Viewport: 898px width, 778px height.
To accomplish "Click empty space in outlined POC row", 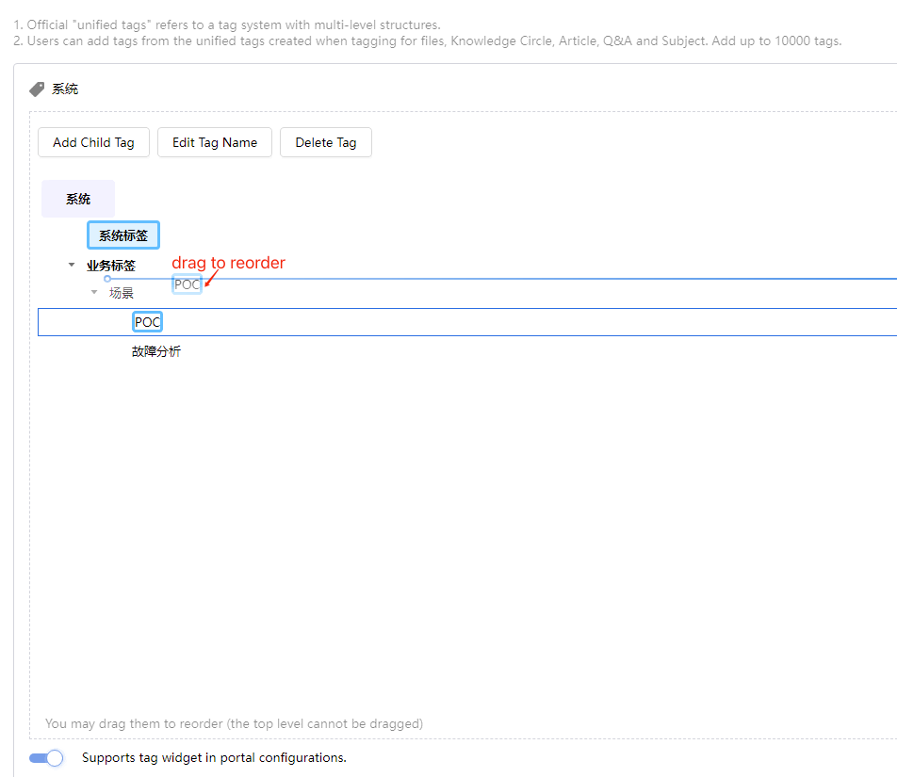I will (x=515, y=322).
